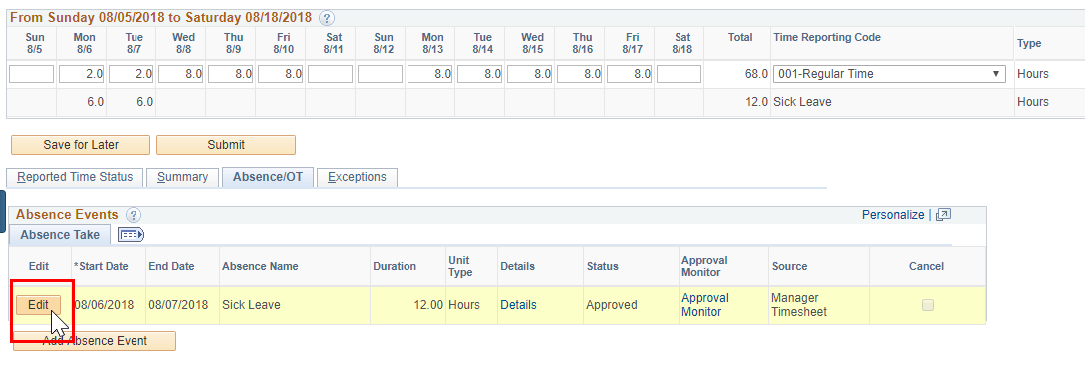Open help icon beside timesheet date range
Screen dimensions: 1085x367
[327, 18]
